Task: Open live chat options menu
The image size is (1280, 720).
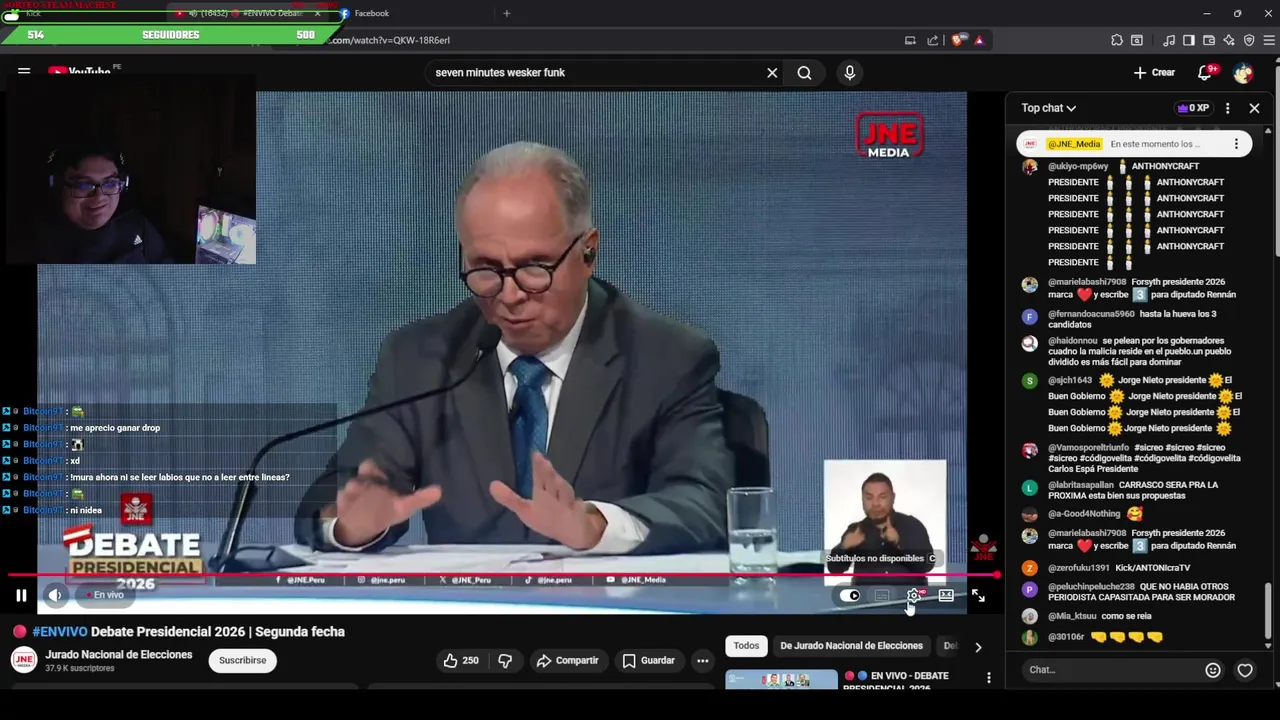Action: (x=1228, y=108)
